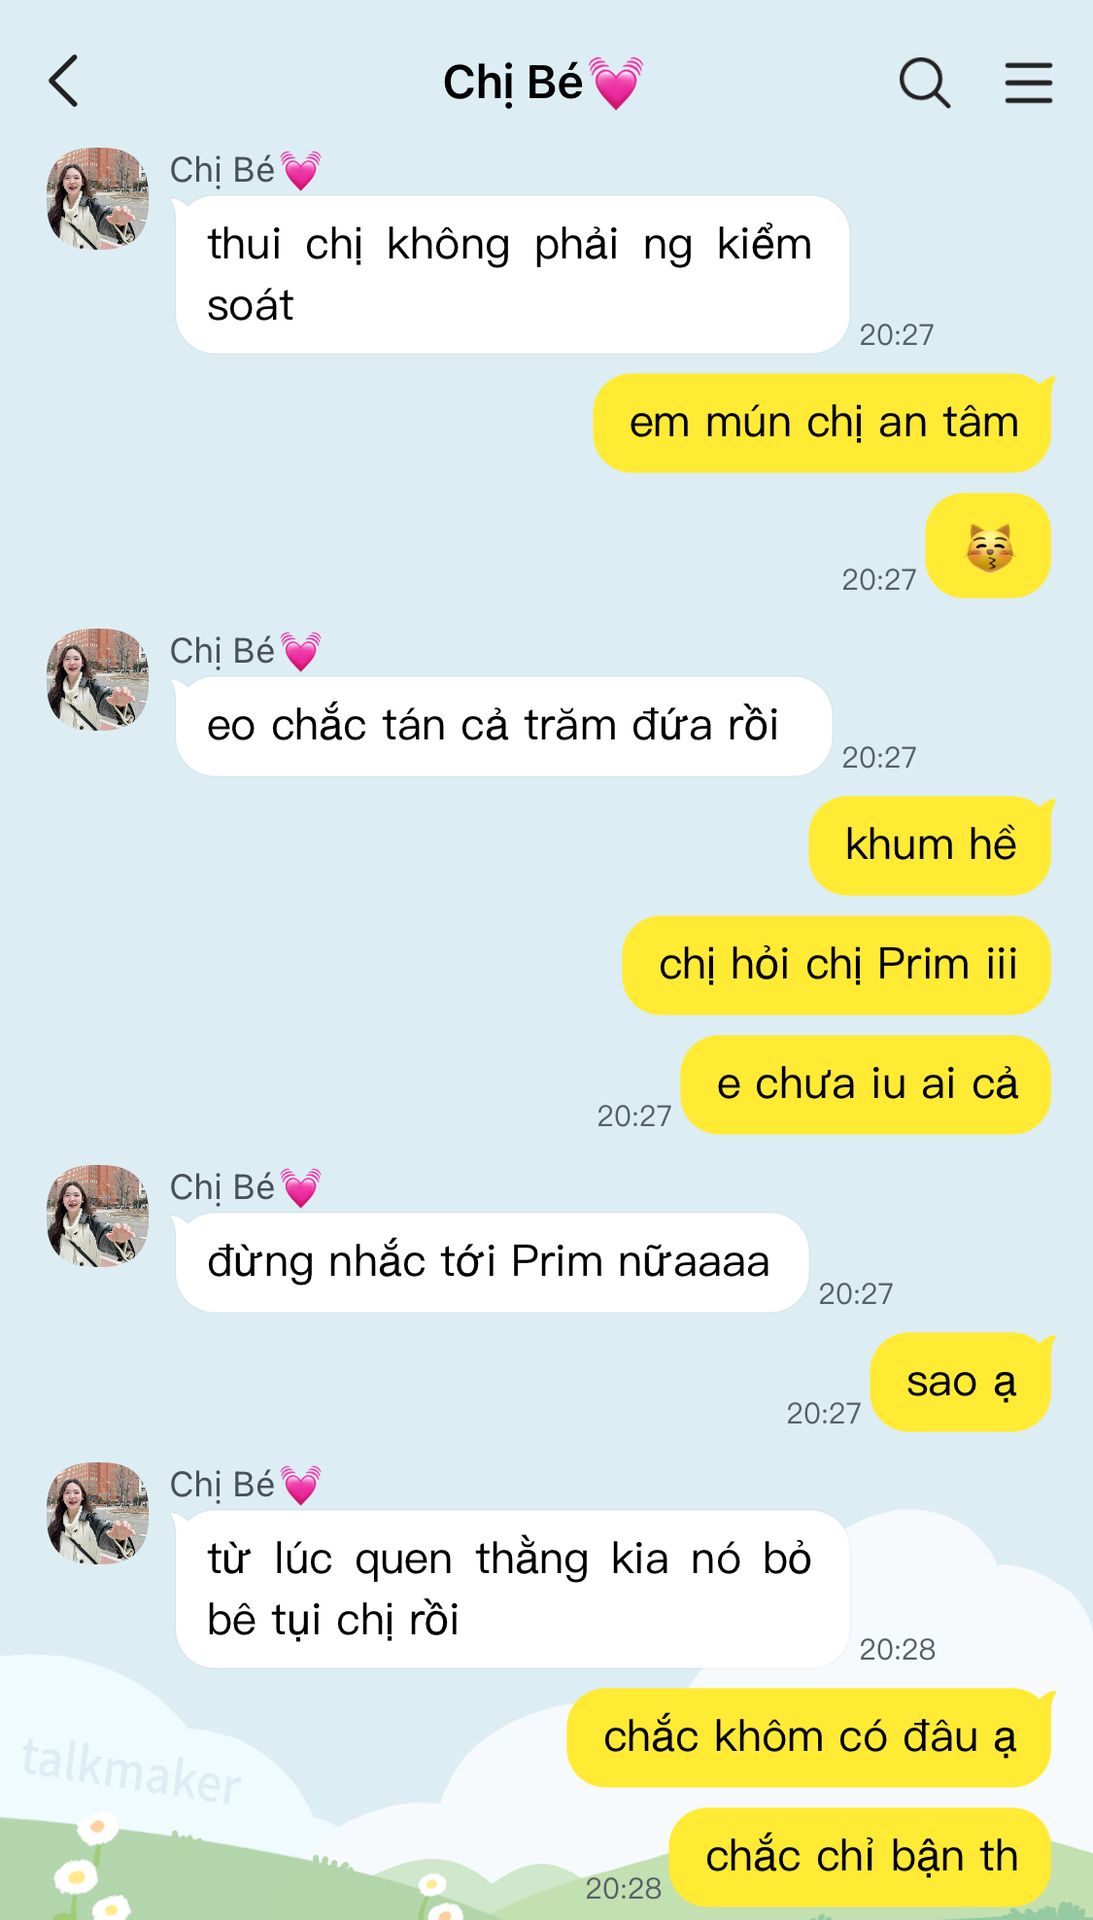Open Chị Bé's avatar beside 'thui chị' message

click(x=98, y=199)
